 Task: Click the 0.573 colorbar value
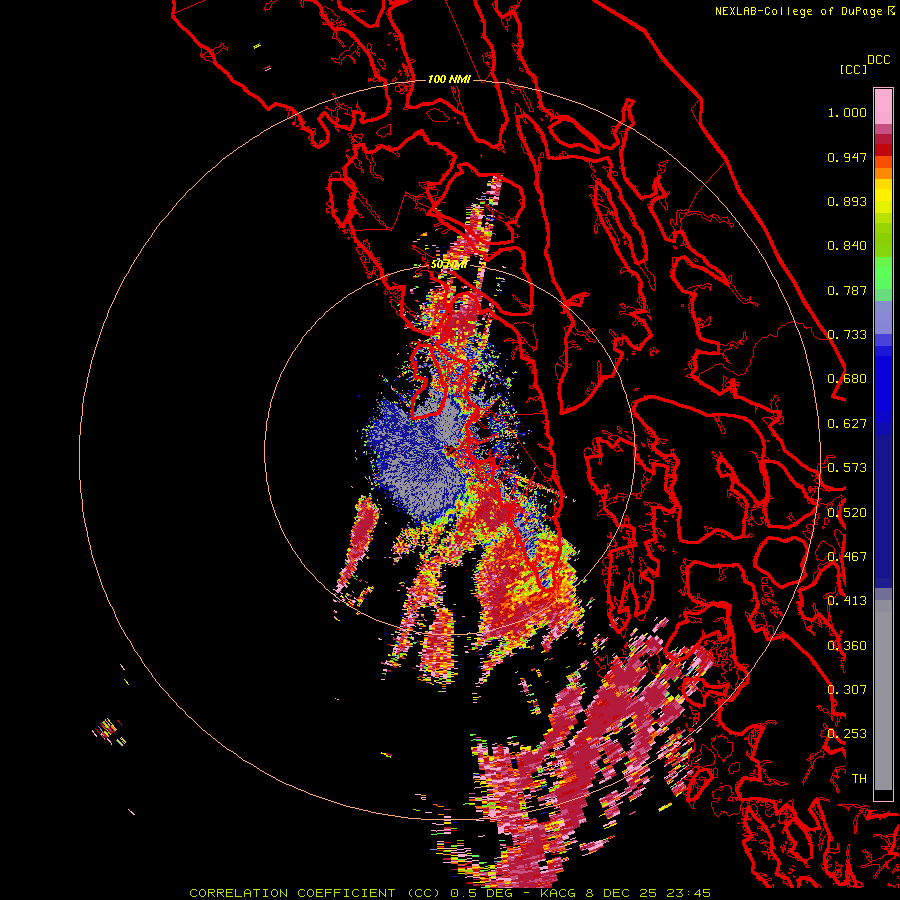click(847, 468)
